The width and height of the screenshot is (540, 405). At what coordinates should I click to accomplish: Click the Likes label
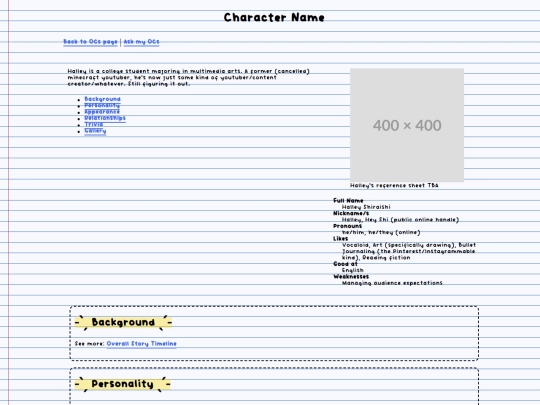click(341, 239)
